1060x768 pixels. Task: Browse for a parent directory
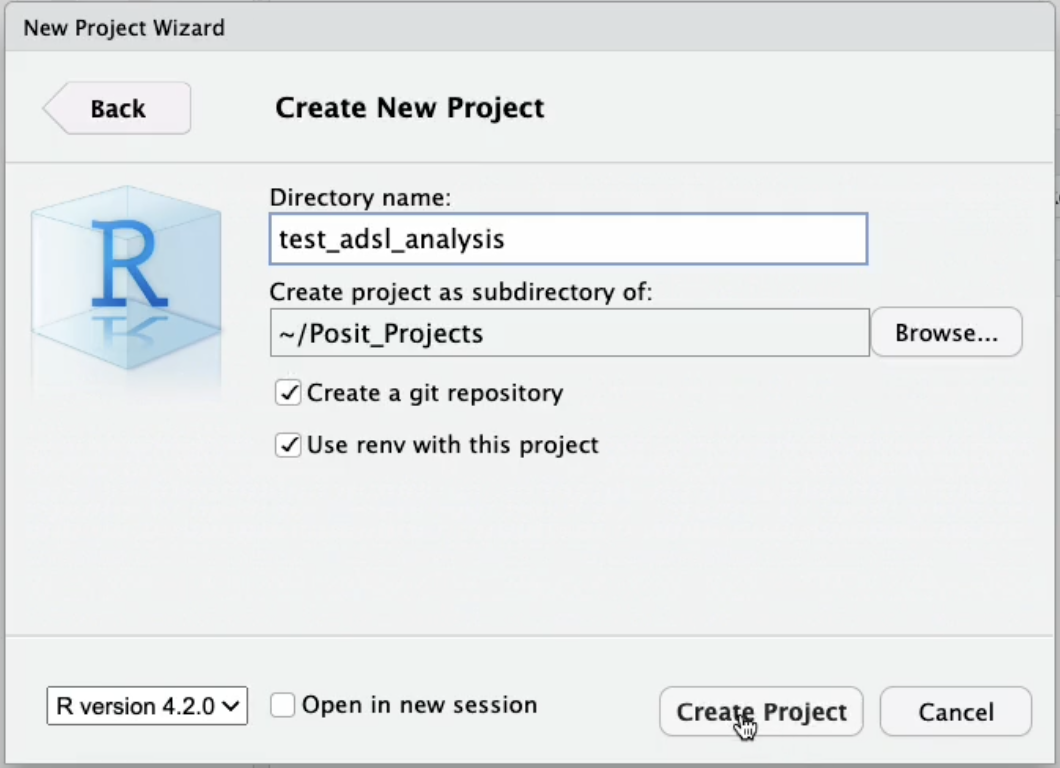(x=945, y=331)
